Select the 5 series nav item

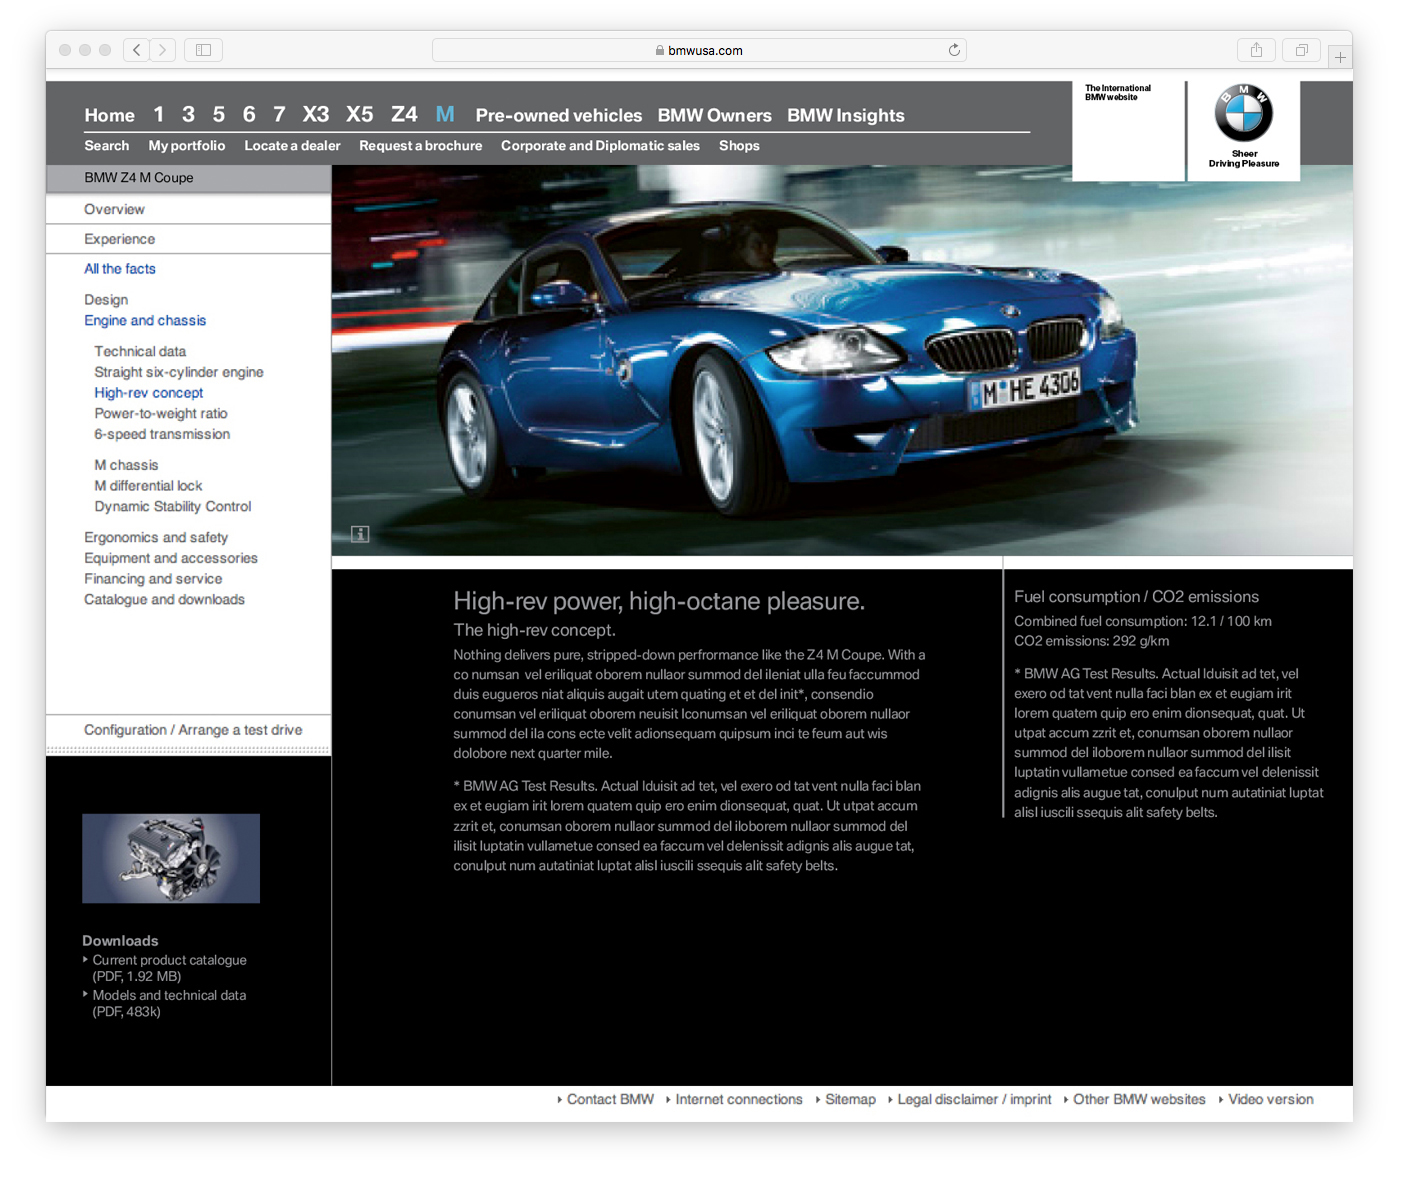[x=218, y=115]
